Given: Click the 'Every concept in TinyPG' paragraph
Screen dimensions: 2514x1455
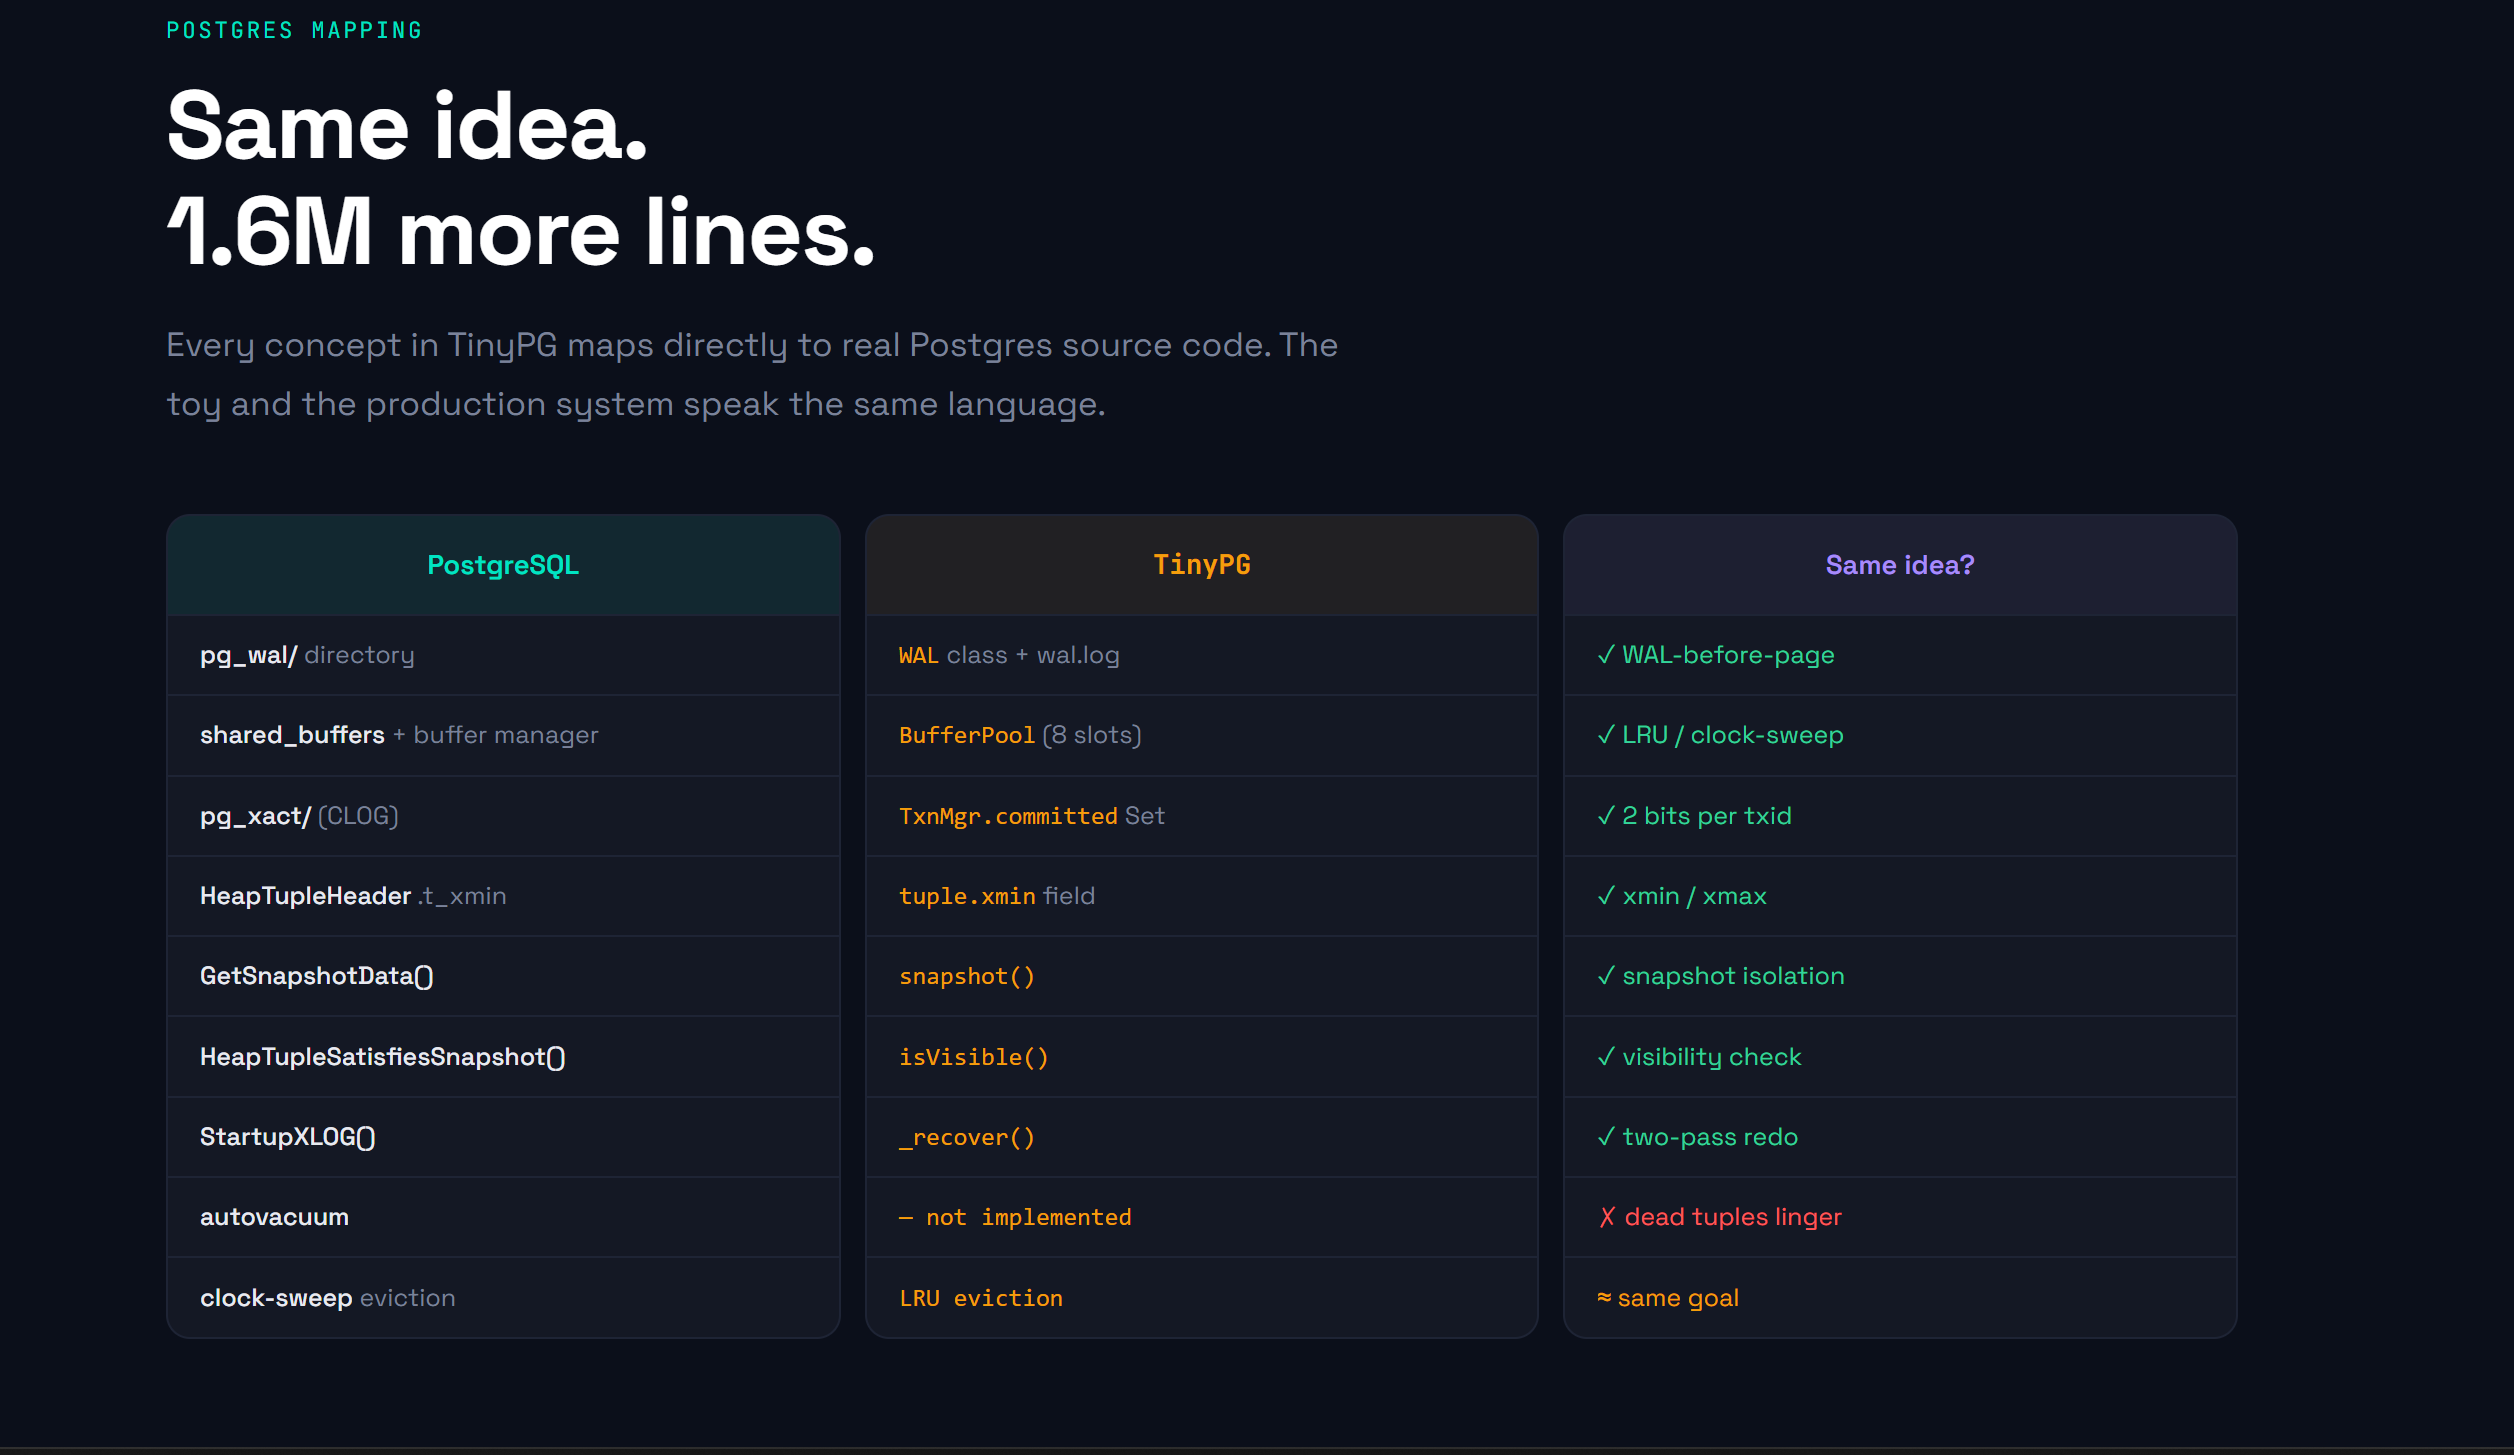Looking at the screenshot, I should (751, 374).
